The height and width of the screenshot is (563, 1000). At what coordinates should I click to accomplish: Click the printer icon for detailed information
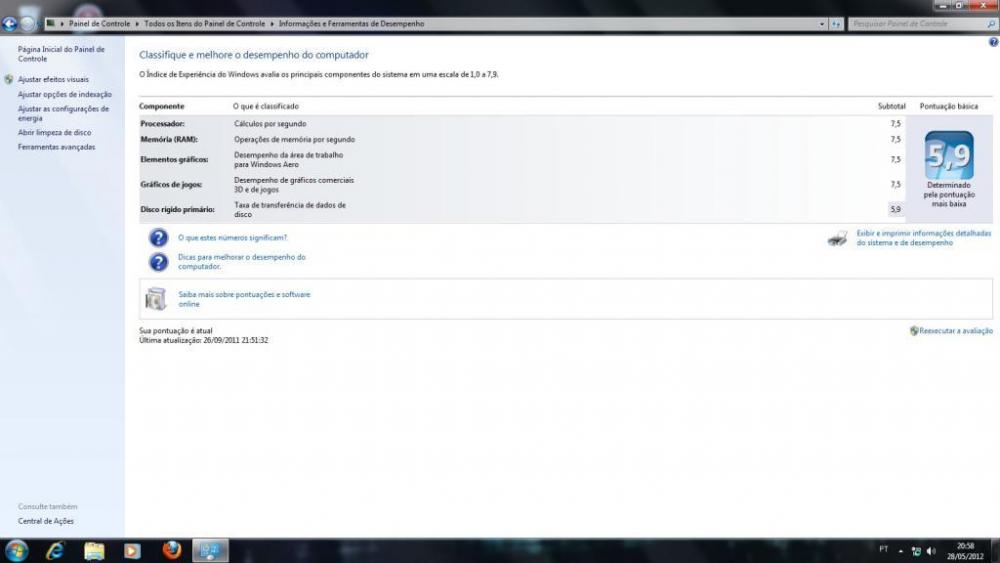click(838, 239)
